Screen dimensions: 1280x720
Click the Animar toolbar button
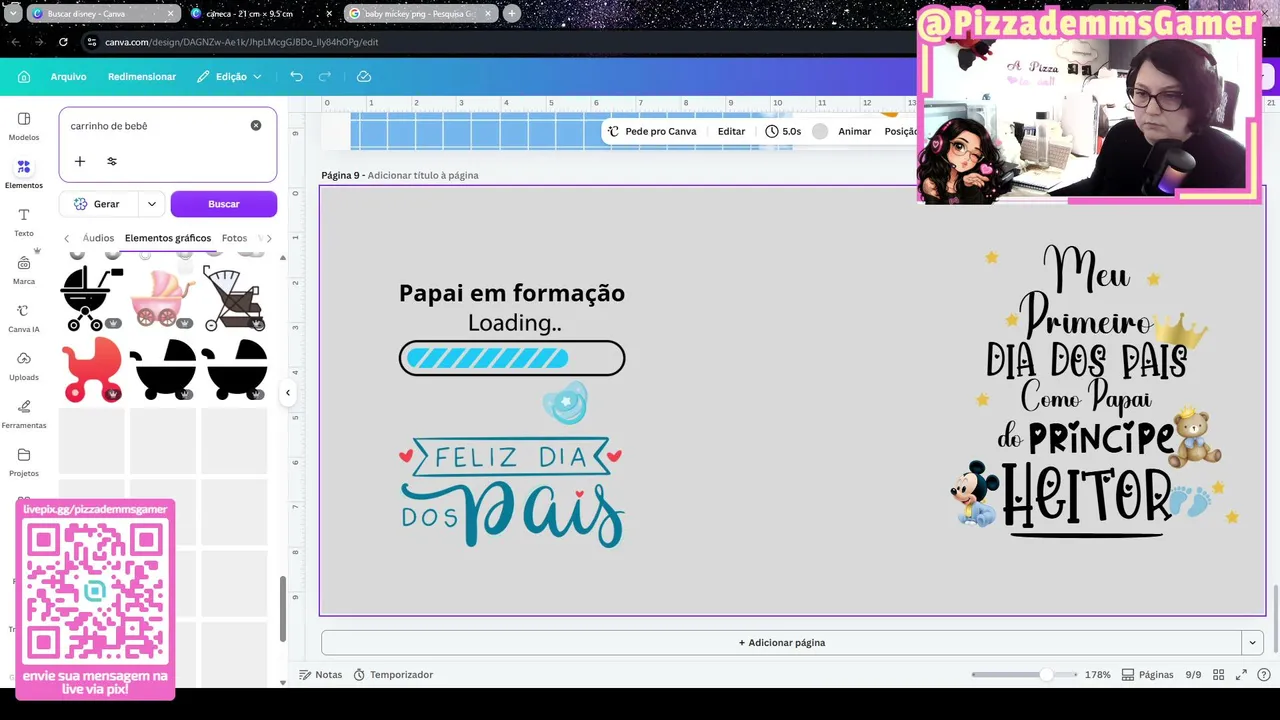click(854, 131)
